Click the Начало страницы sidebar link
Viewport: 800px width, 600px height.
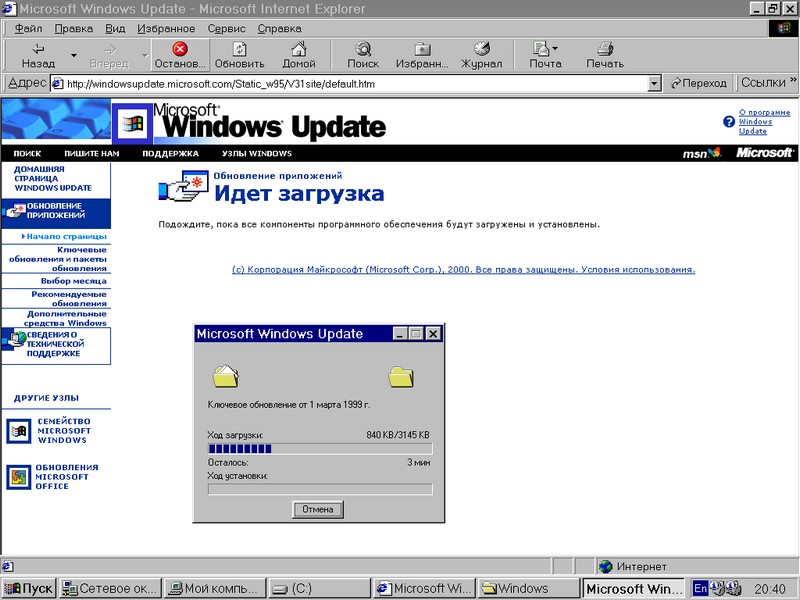pos(64,237)
